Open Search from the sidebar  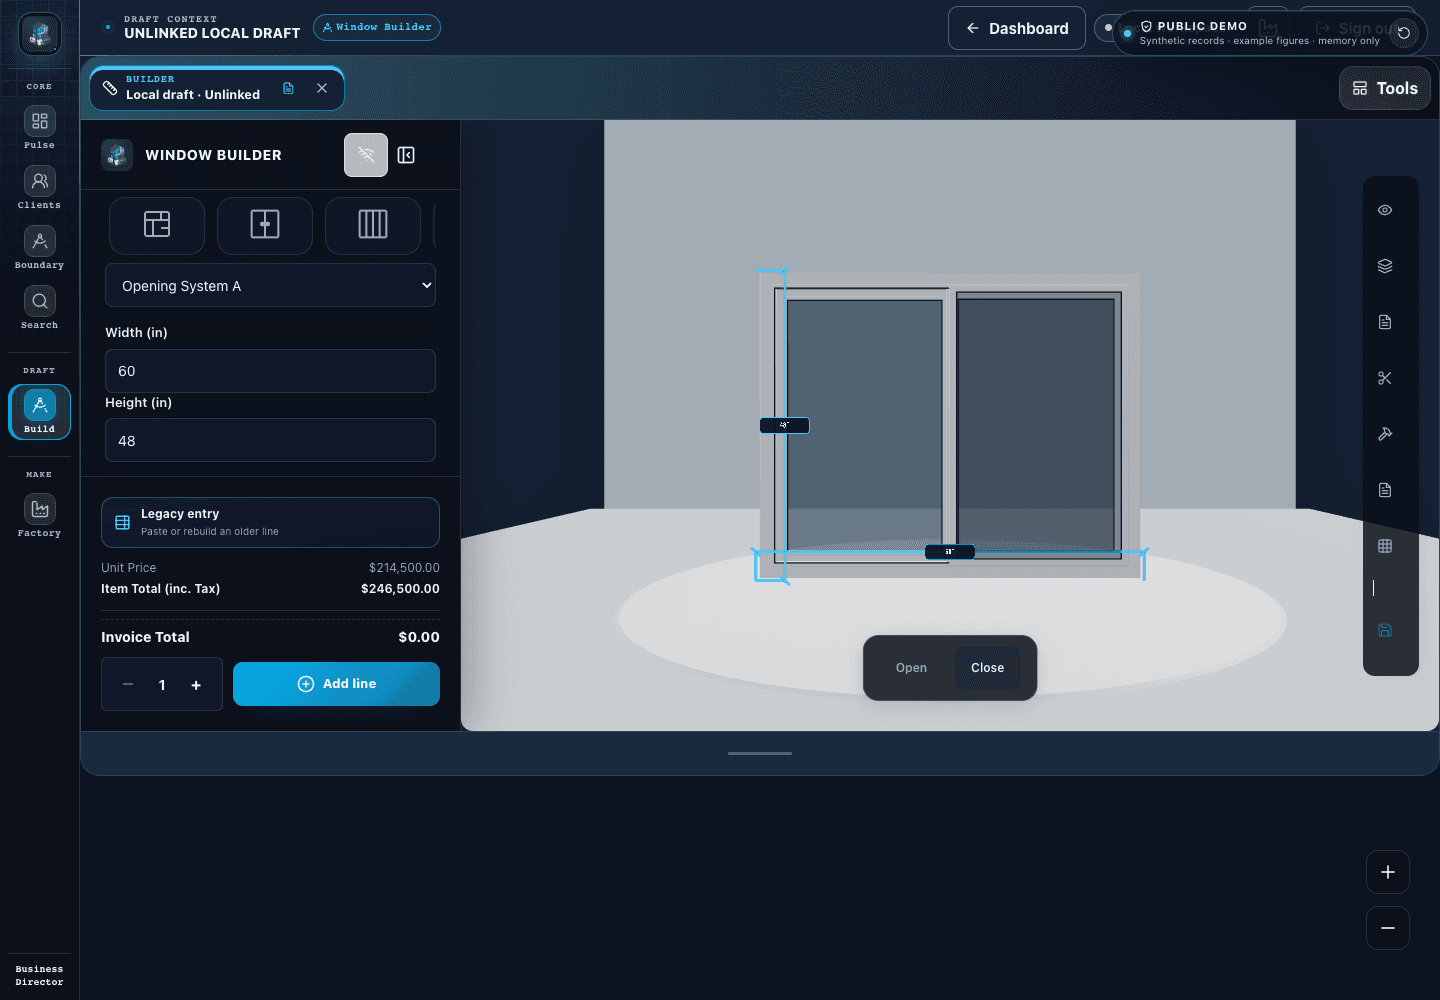pyautogui.click(x=39, y=307)
